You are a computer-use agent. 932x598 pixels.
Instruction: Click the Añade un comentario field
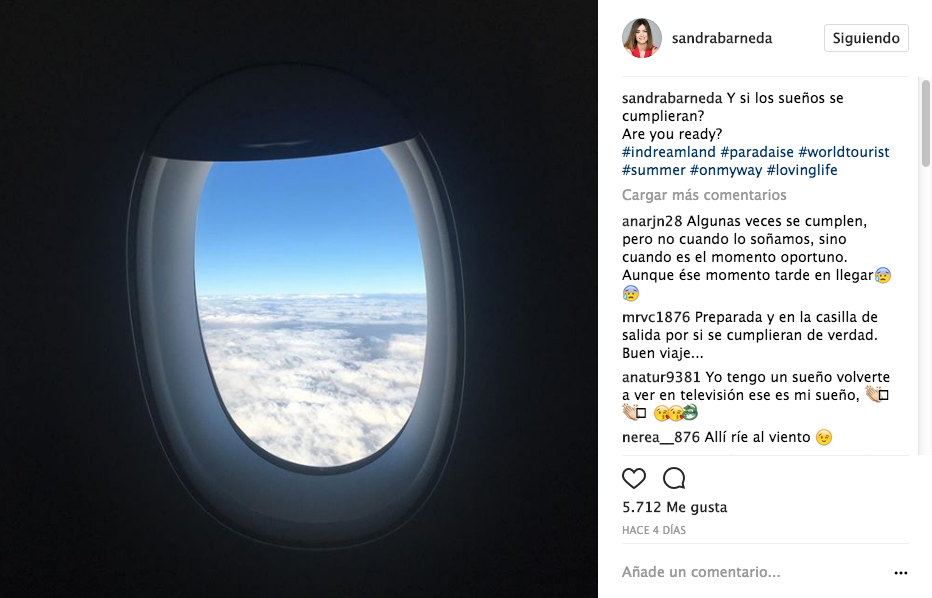(x=755, y=572)
